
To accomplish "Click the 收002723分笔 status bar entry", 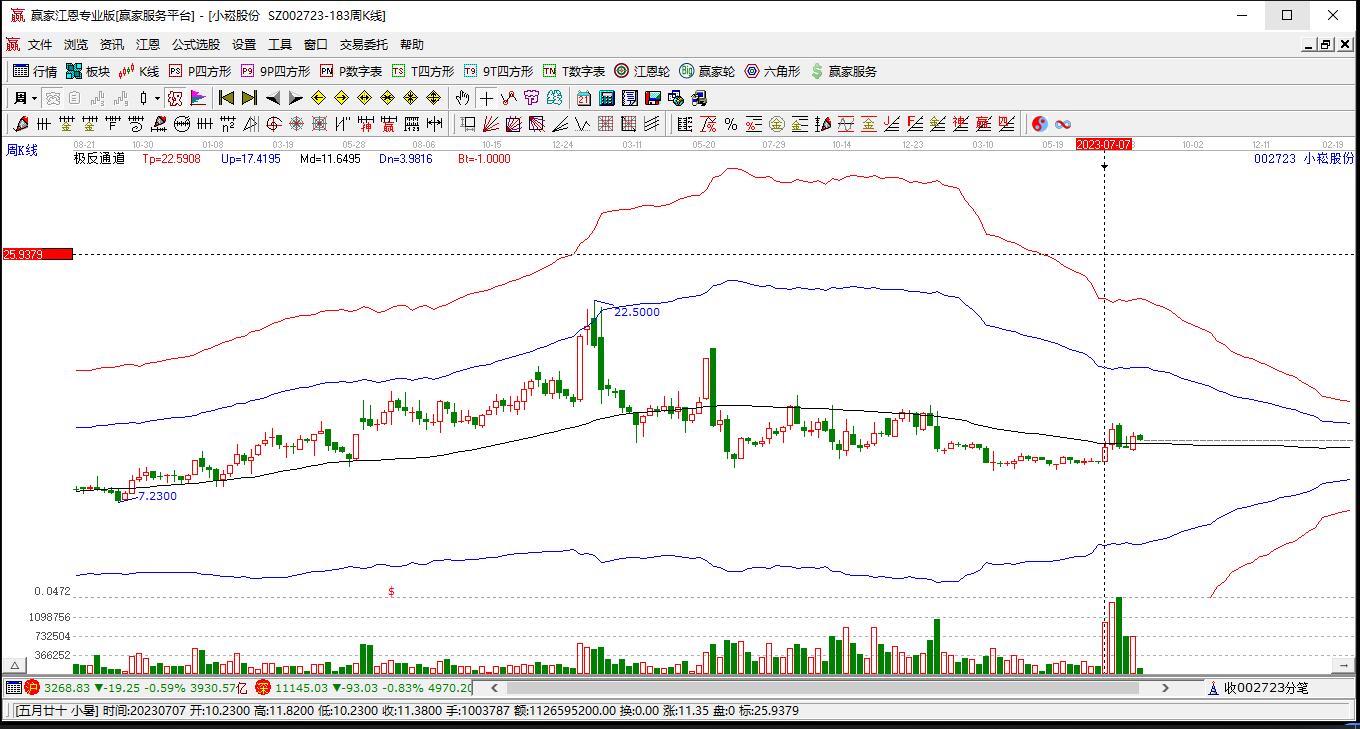I will [x=1270, y=688].
